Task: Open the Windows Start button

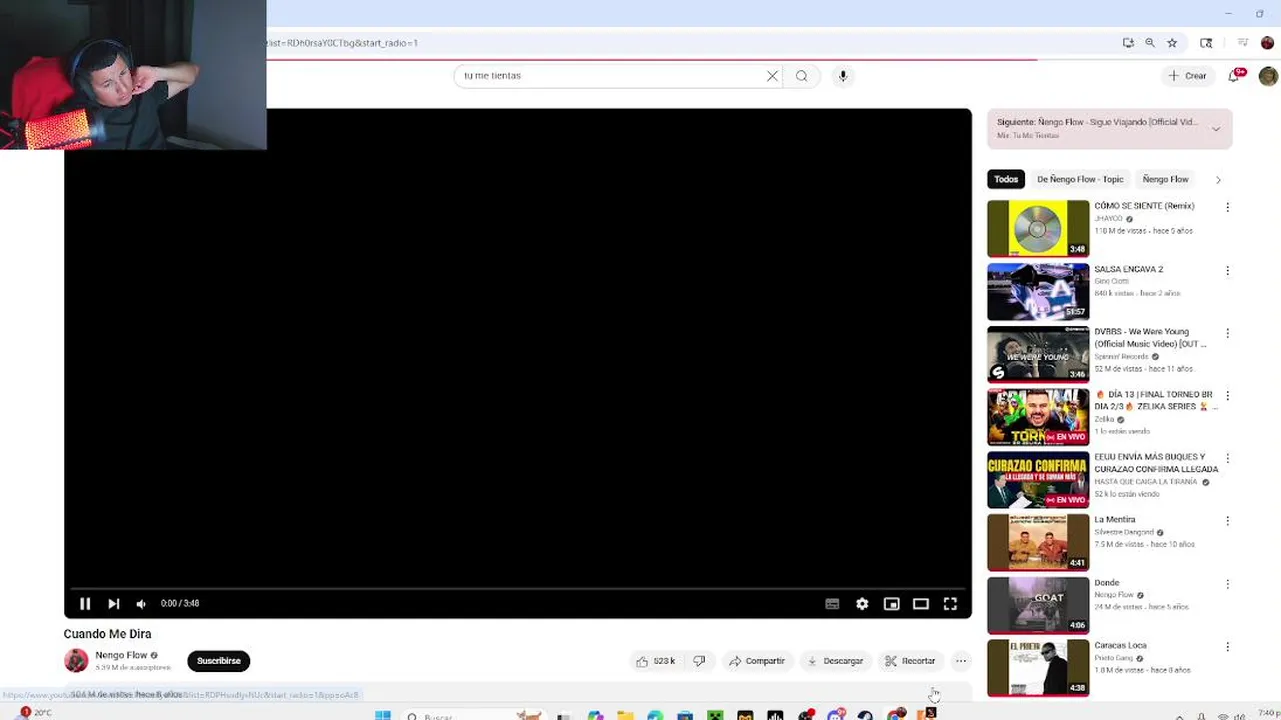Action: click(x=382, y=715)
